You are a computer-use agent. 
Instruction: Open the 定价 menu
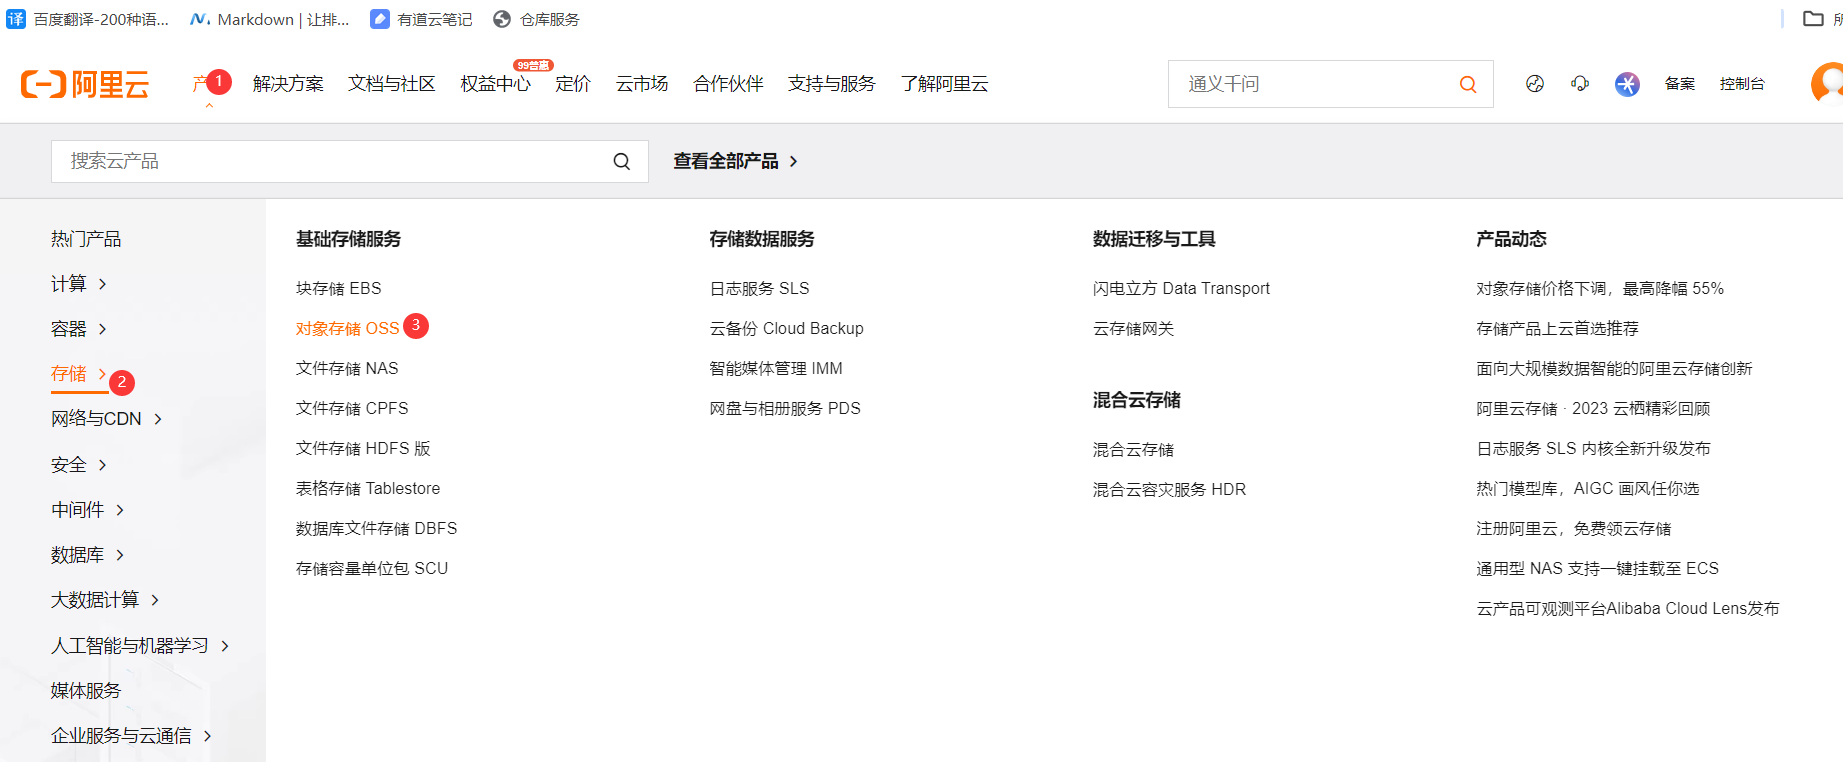coord(573,84)
